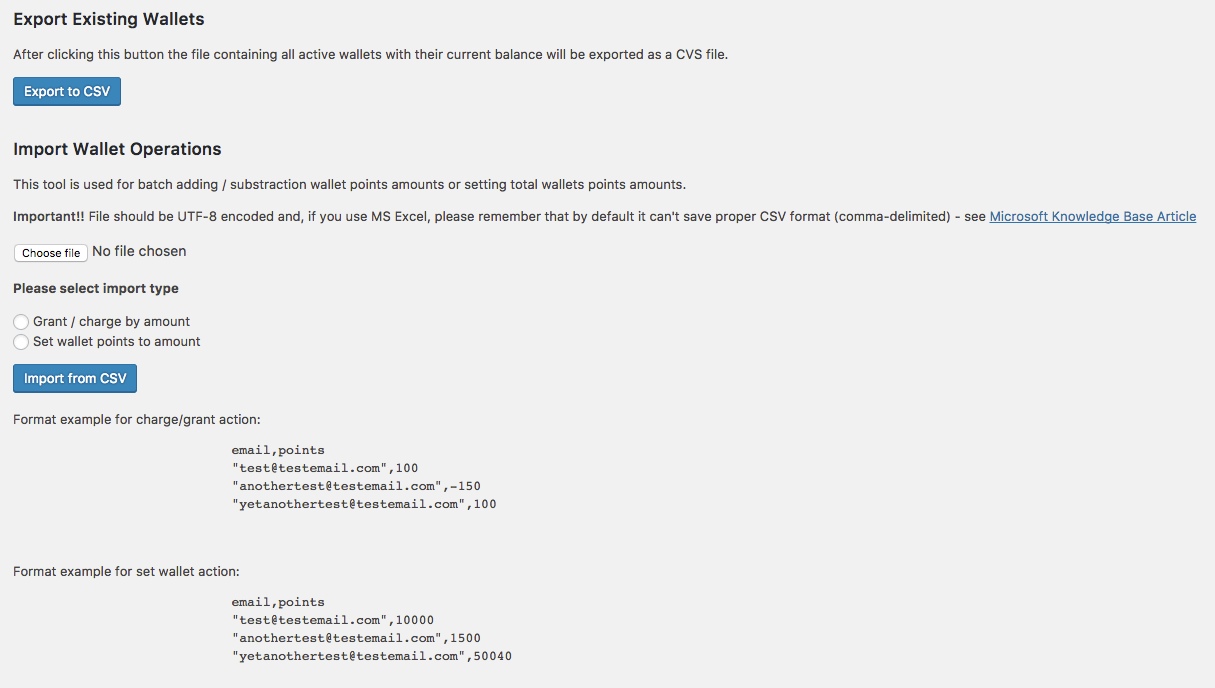The width and height of the screenshot is (1215, 688).
Task: Click the Export to CSV button
Action: click(x=67, y=92)
